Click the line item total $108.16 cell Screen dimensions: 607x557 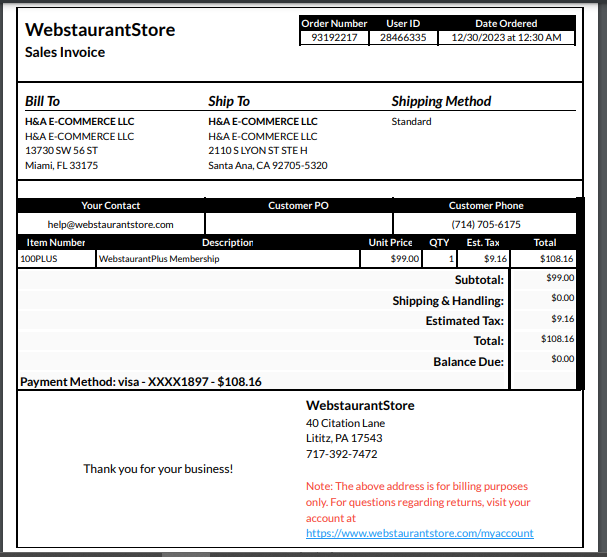(544, 259)
